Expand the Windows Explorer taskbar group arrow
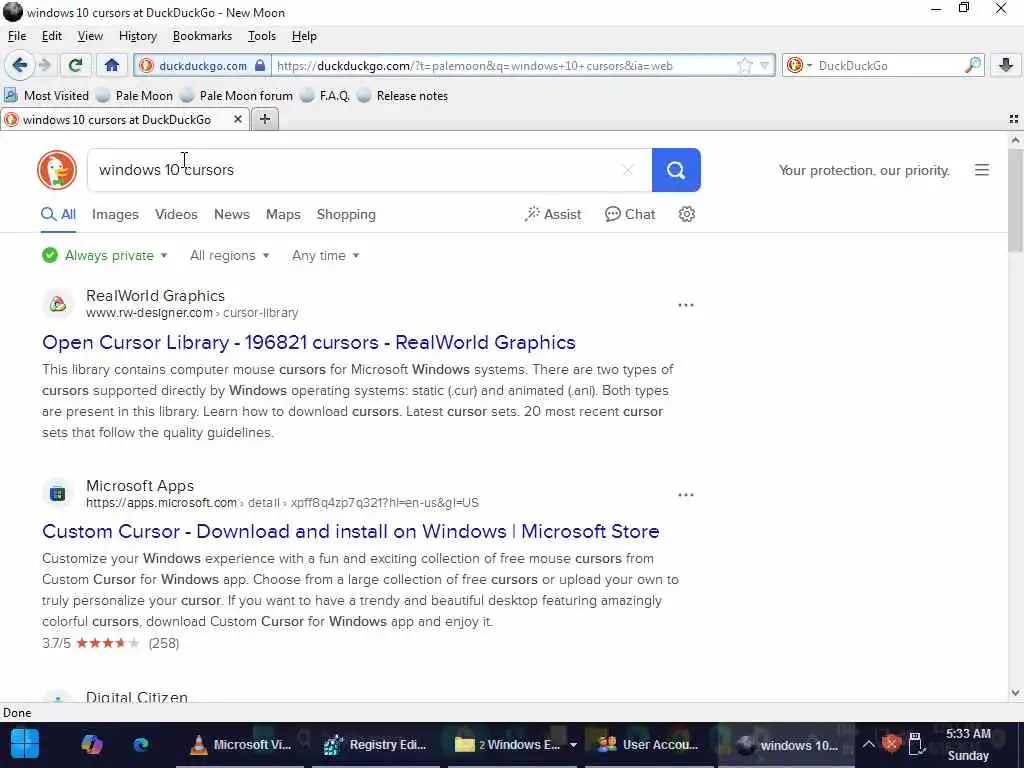 [x=573, y=744]
